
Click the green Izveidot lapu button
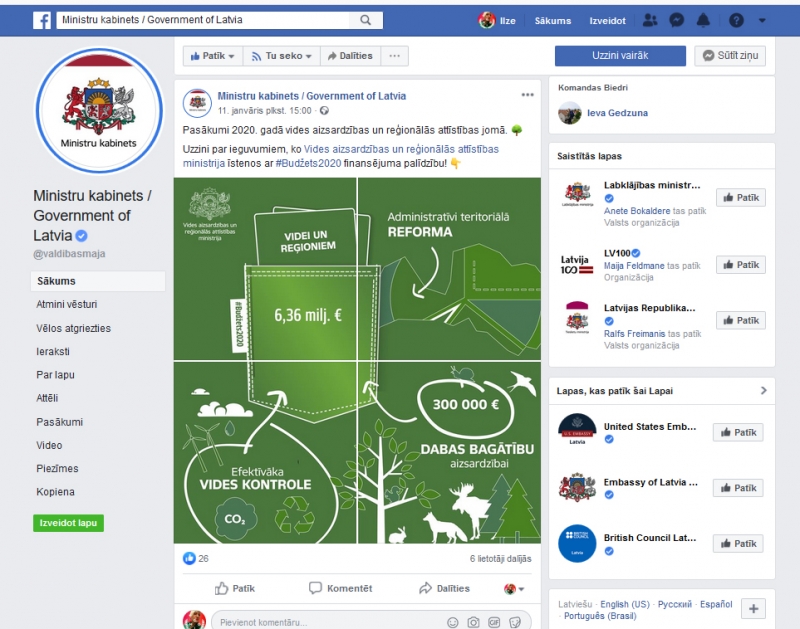click(x=68, y=523)
